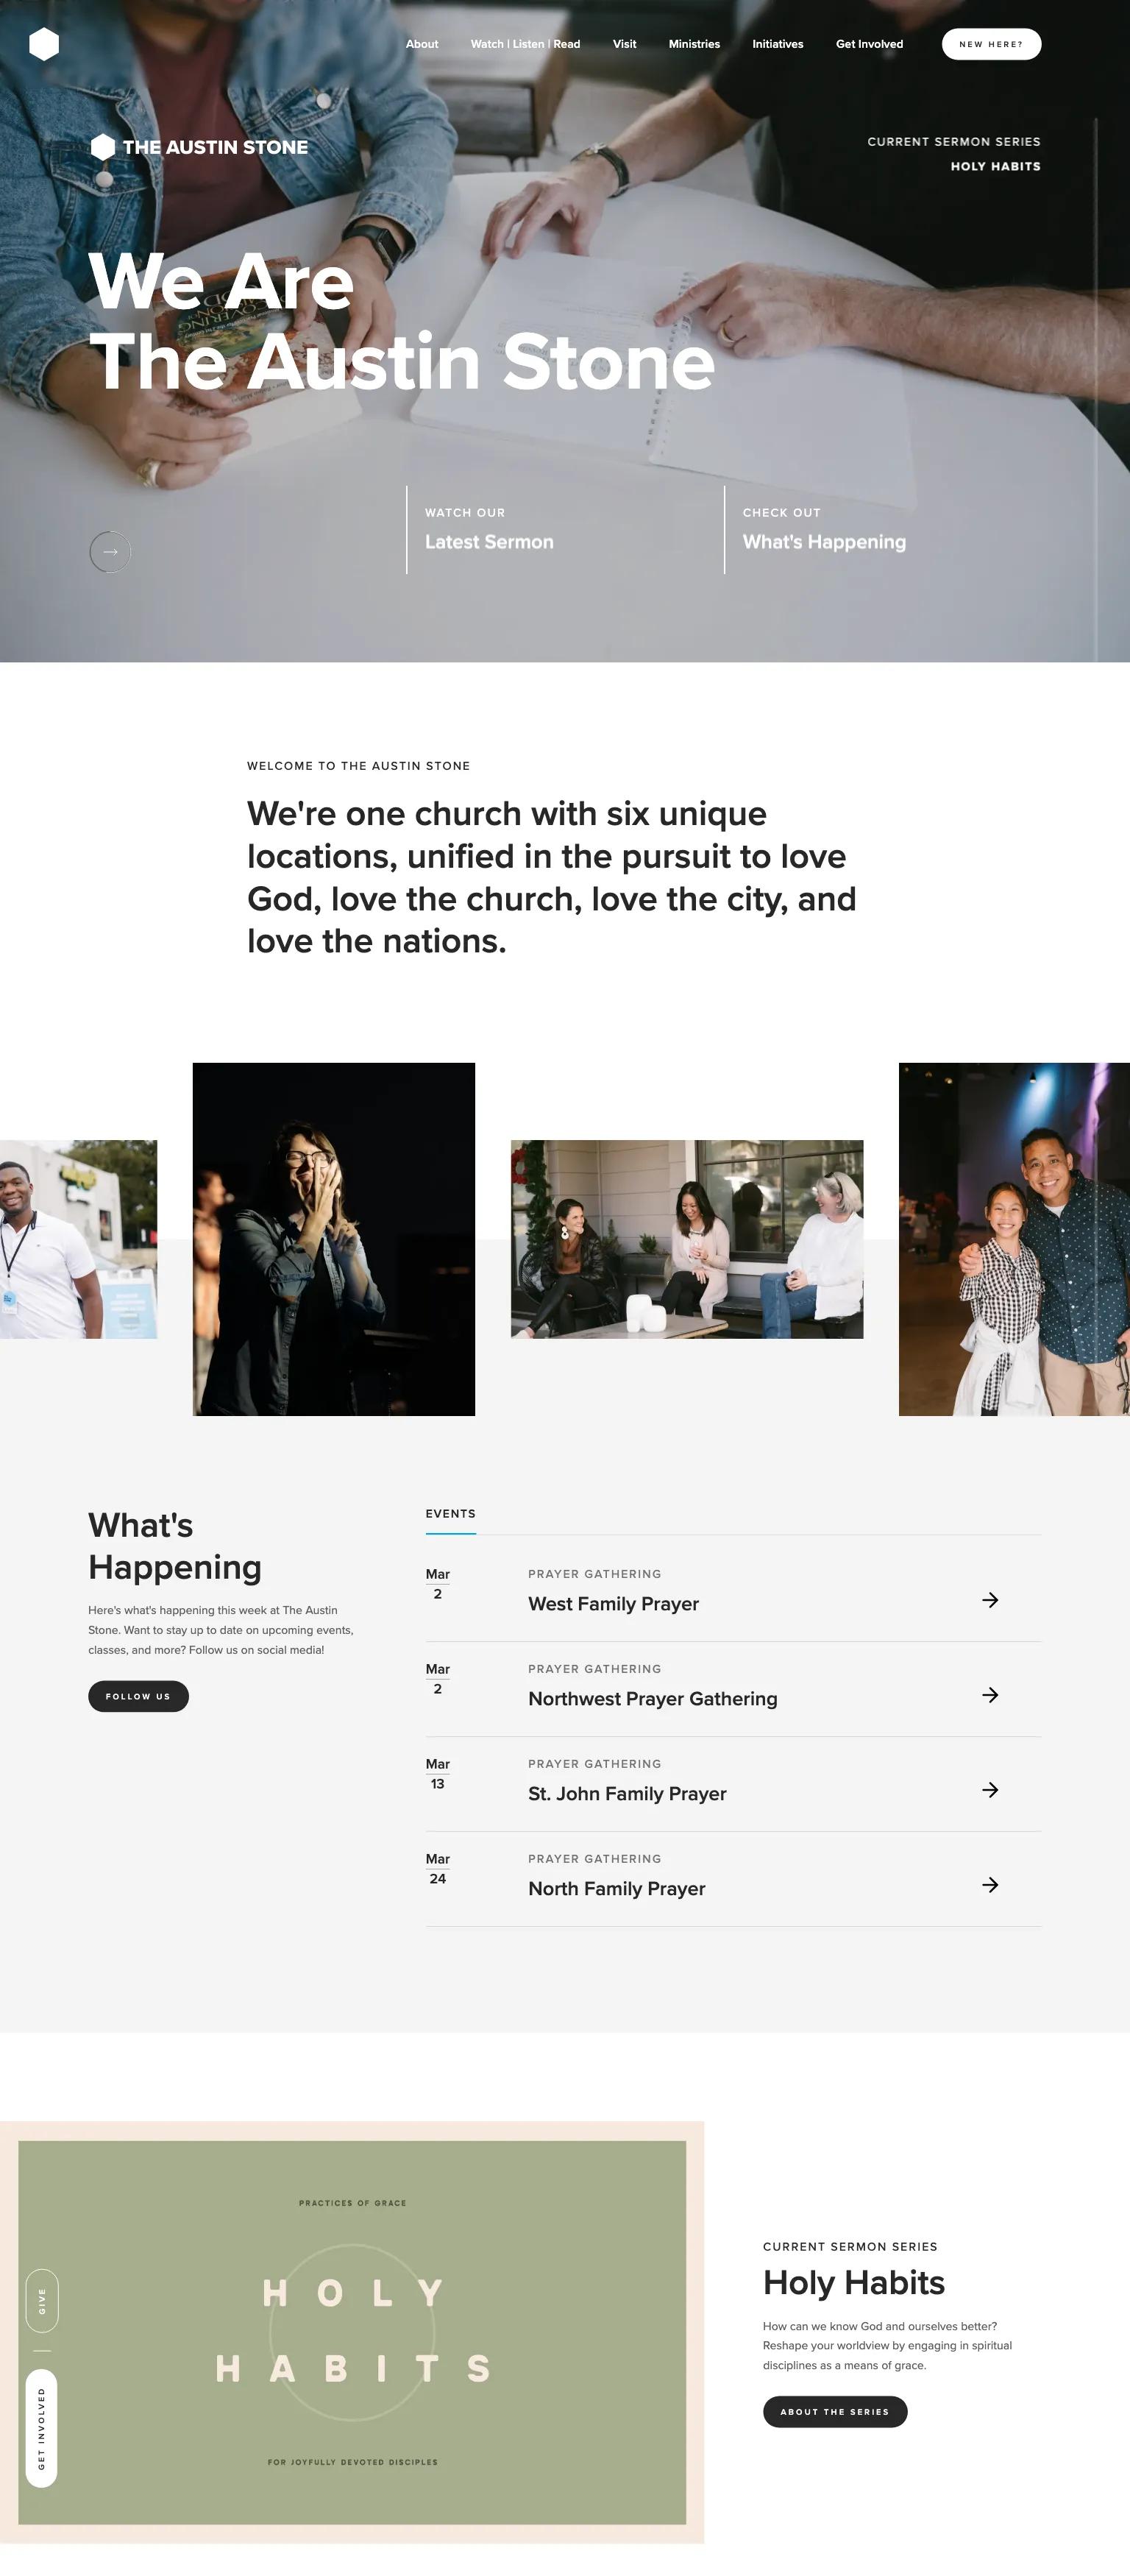Click The Austin Stone hero logo
Viewport: 1130px width, 2576px height.
pyautogui.click(x=199, y=147)
